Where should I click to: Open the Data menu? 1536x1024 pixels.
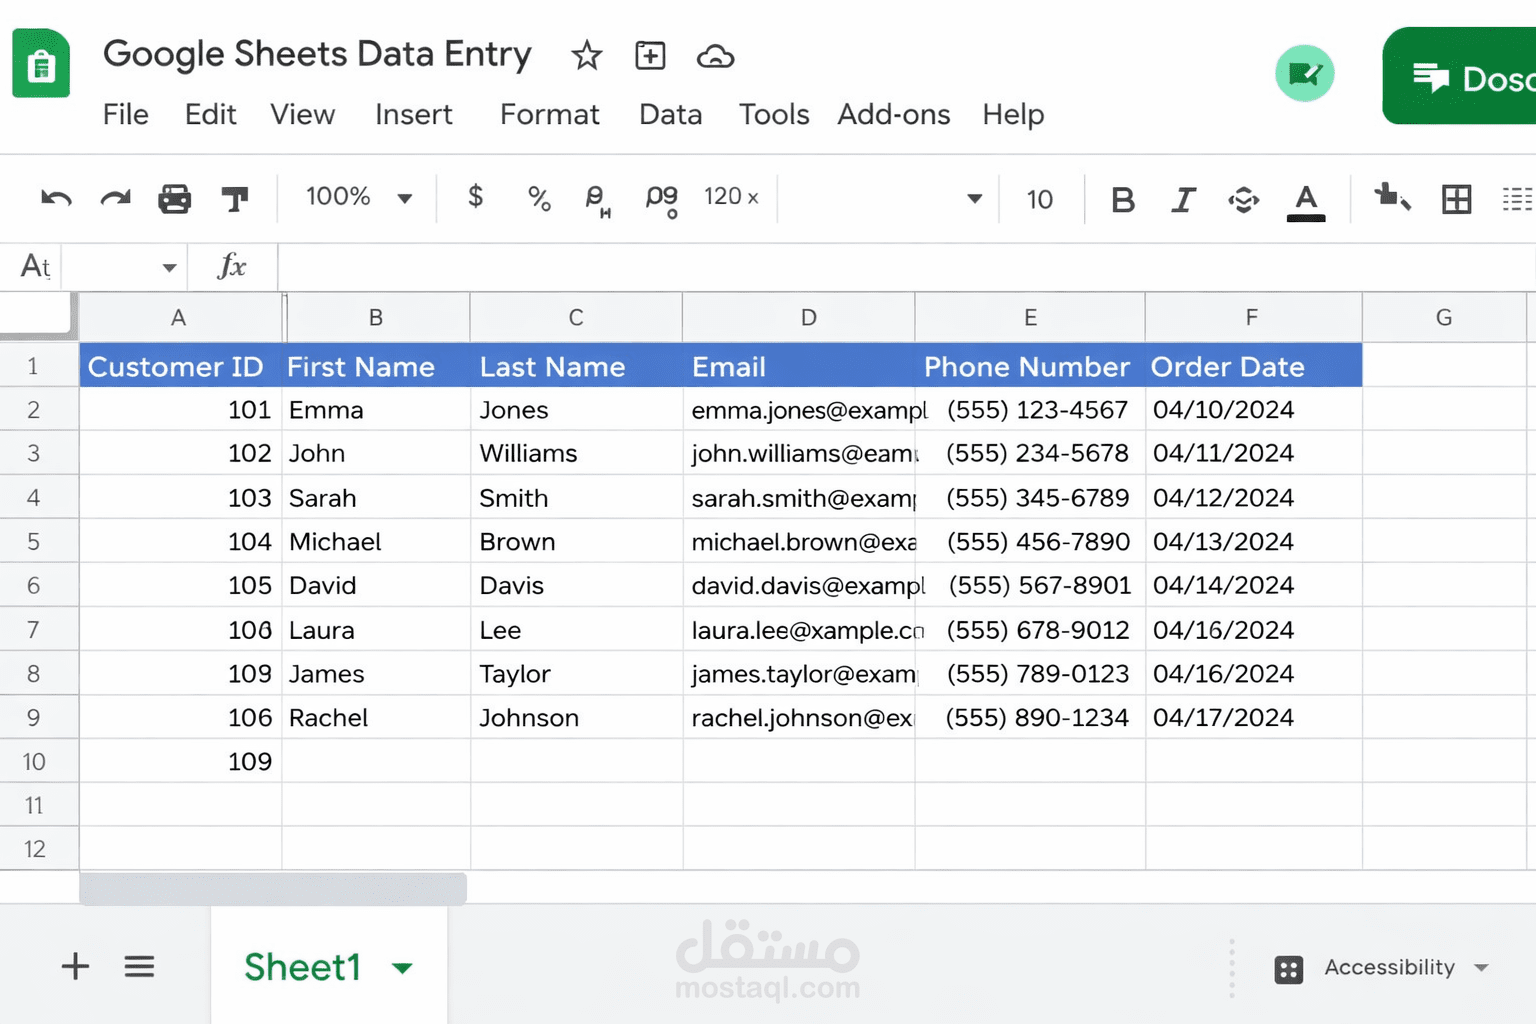point(671,115)
